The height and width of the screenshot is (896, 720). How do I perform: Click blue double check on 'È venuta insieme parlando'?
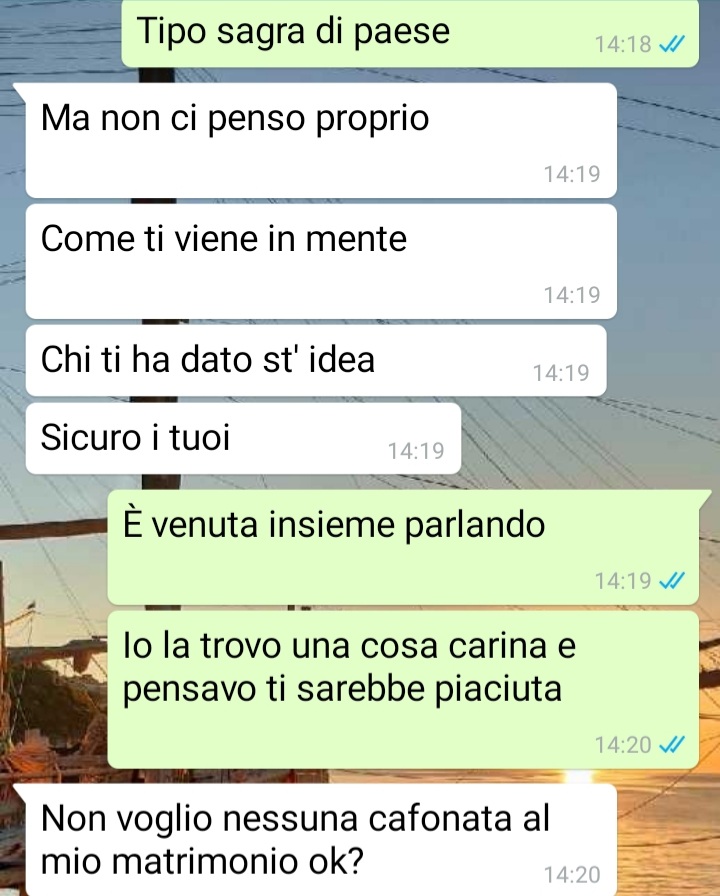[x=671, y=581]
